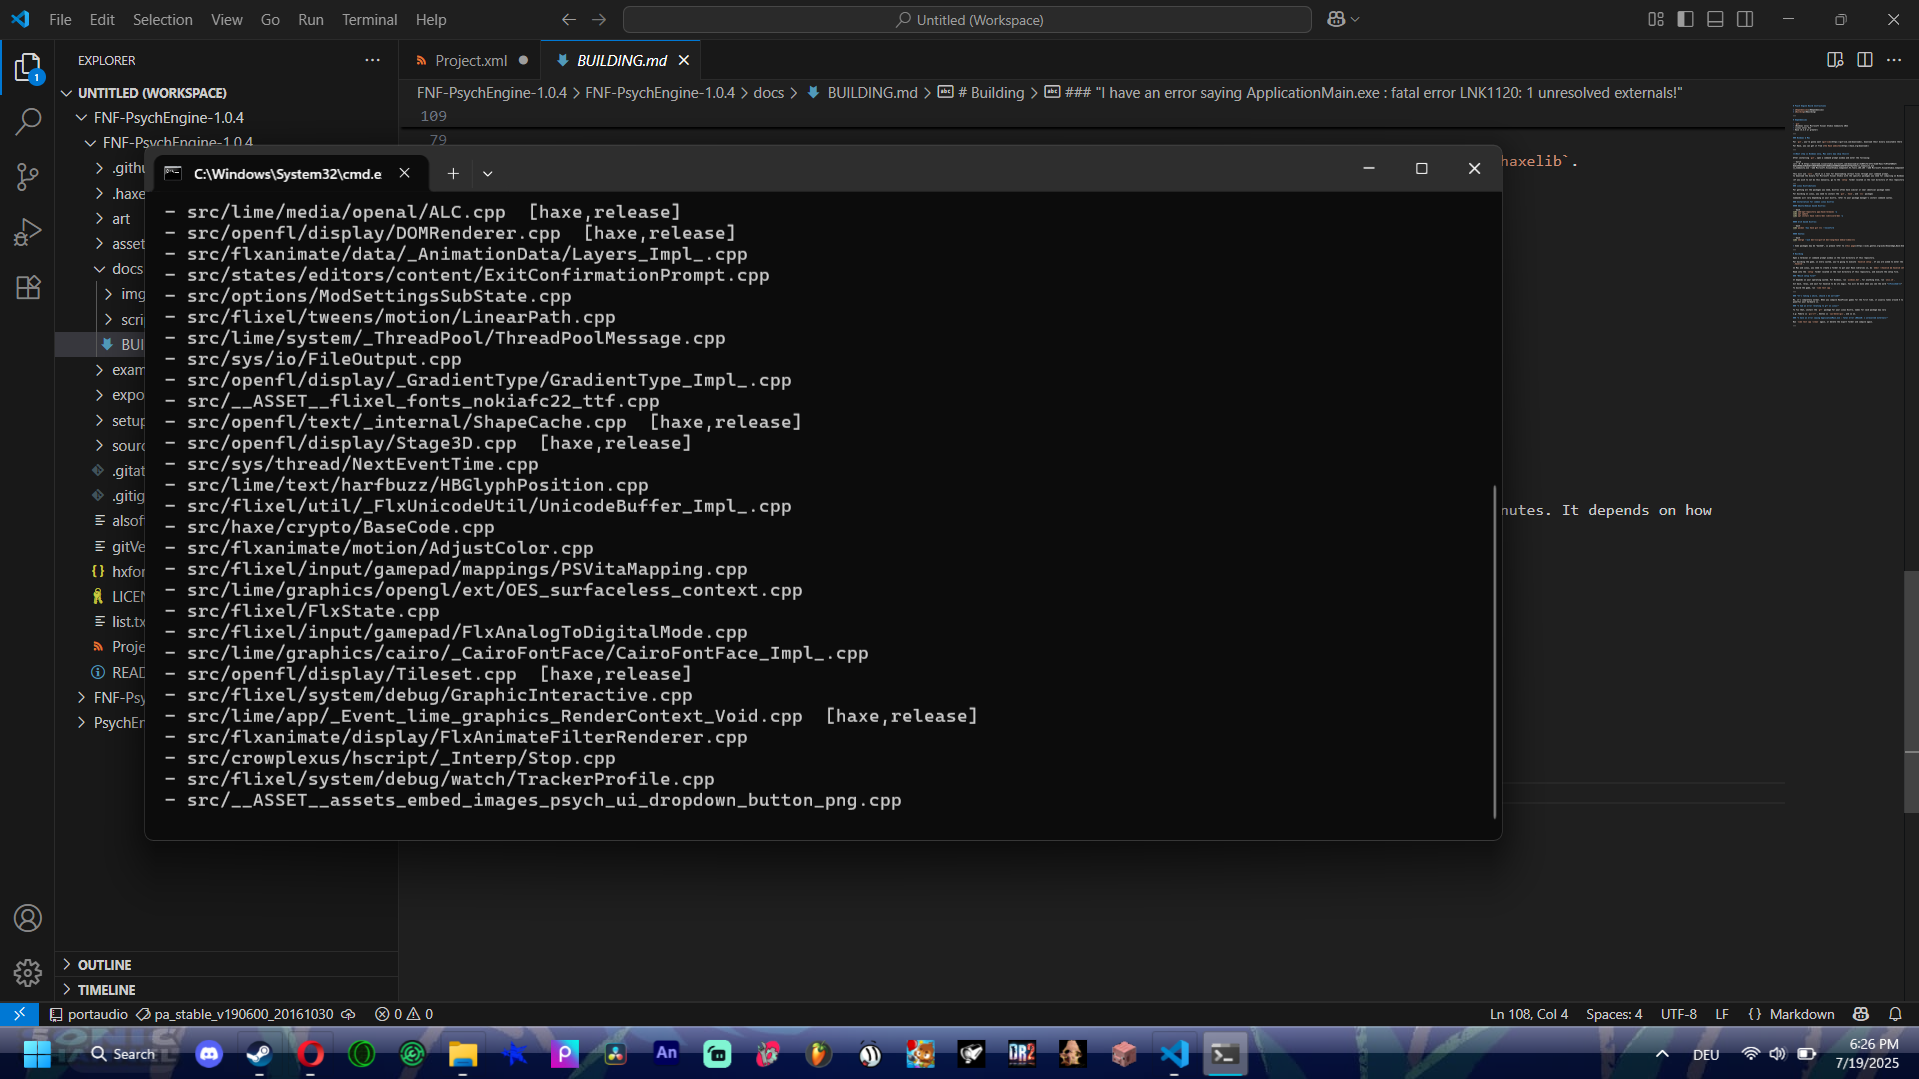Screen dimensions: 1919x1079
Task: Open the Source Control view
Action: pos(28,177)
